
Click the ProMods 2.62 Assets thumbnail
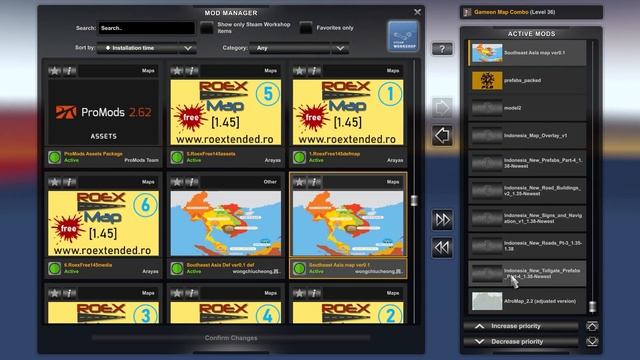tap(103, 112)
